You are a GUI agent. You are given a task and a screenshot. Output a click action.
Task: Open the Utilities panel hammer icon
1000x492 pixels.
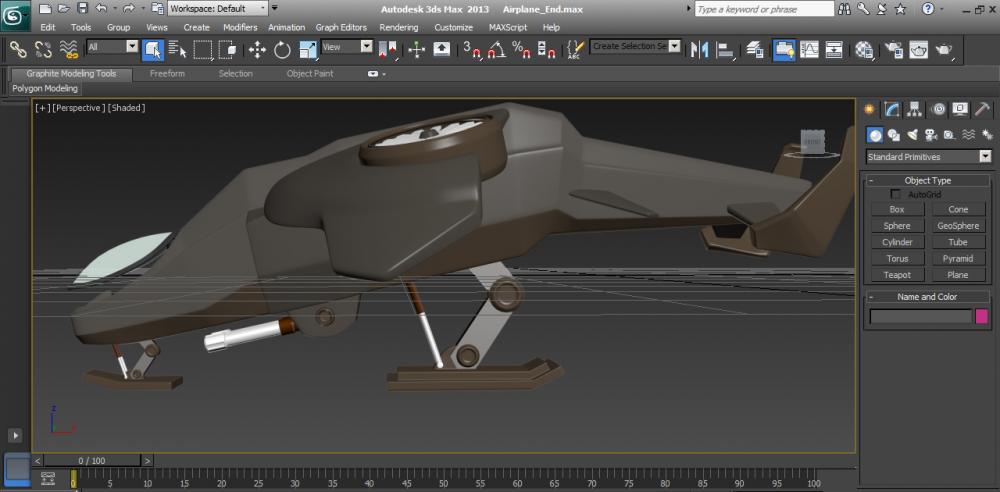tap(983, 110)
